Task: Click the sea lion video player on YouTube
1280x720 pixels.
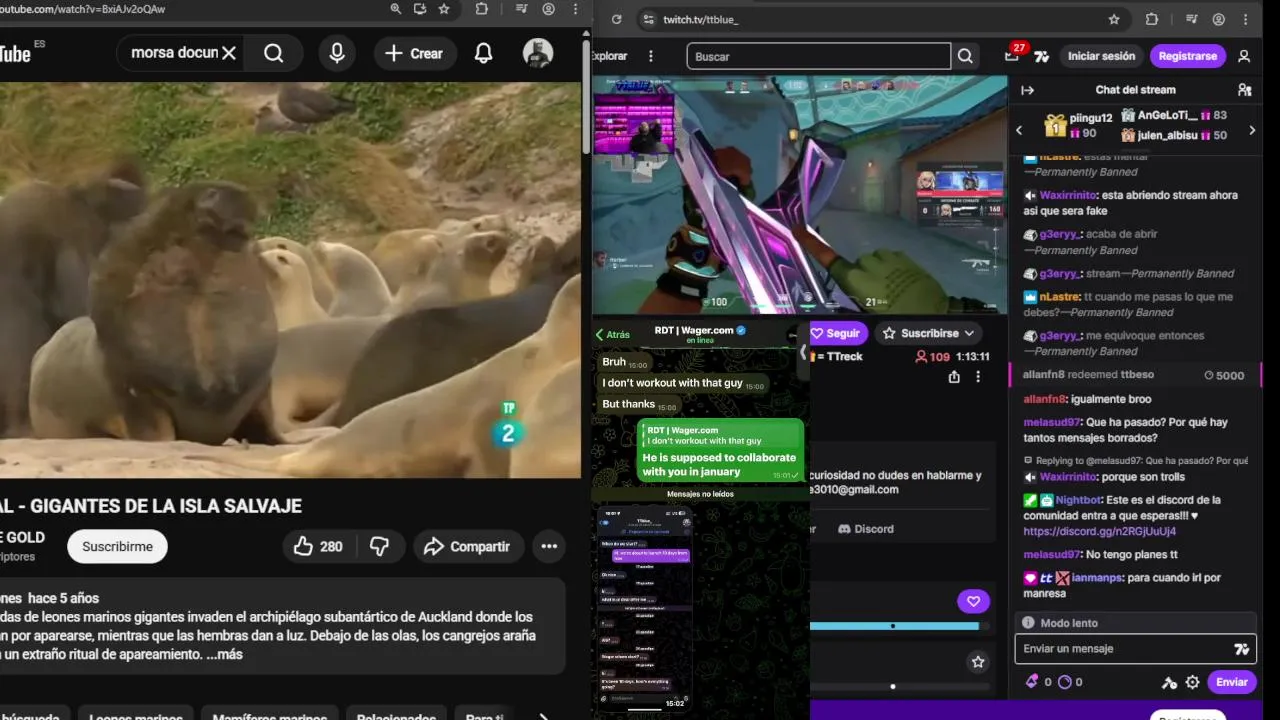Action: click(290, 280)
